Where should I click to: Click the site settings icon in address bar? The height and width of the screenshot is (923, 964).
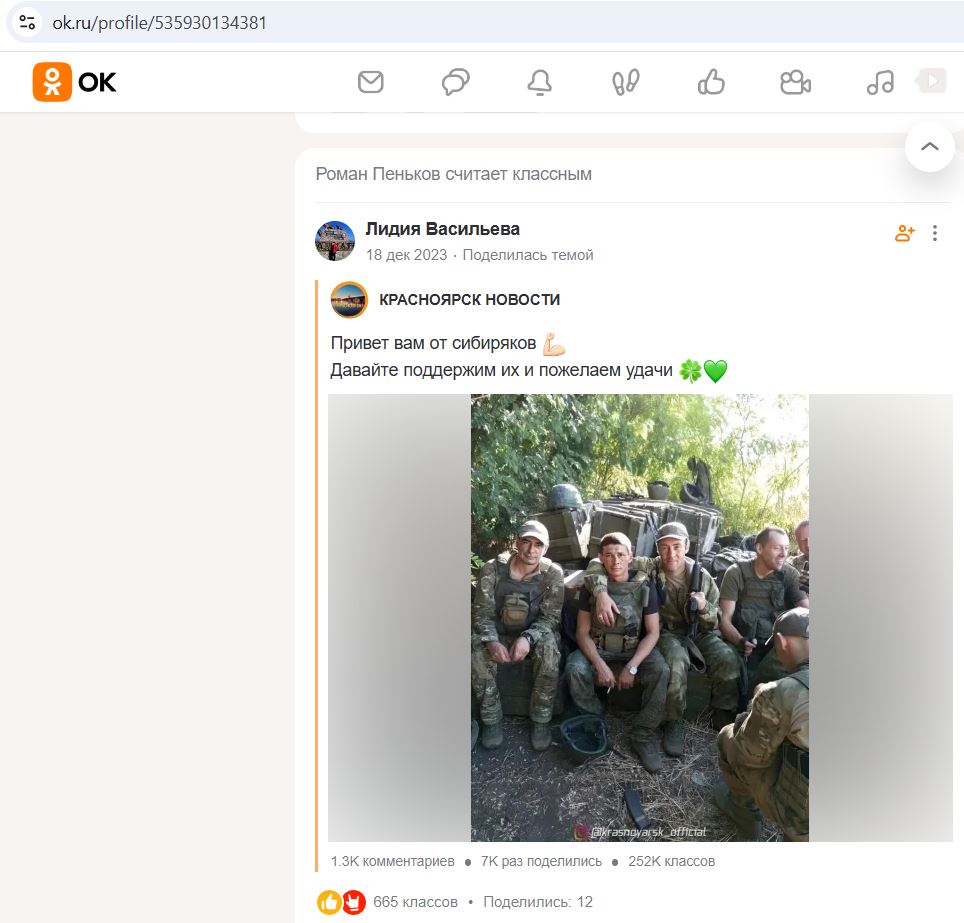[x=27, y=23]
